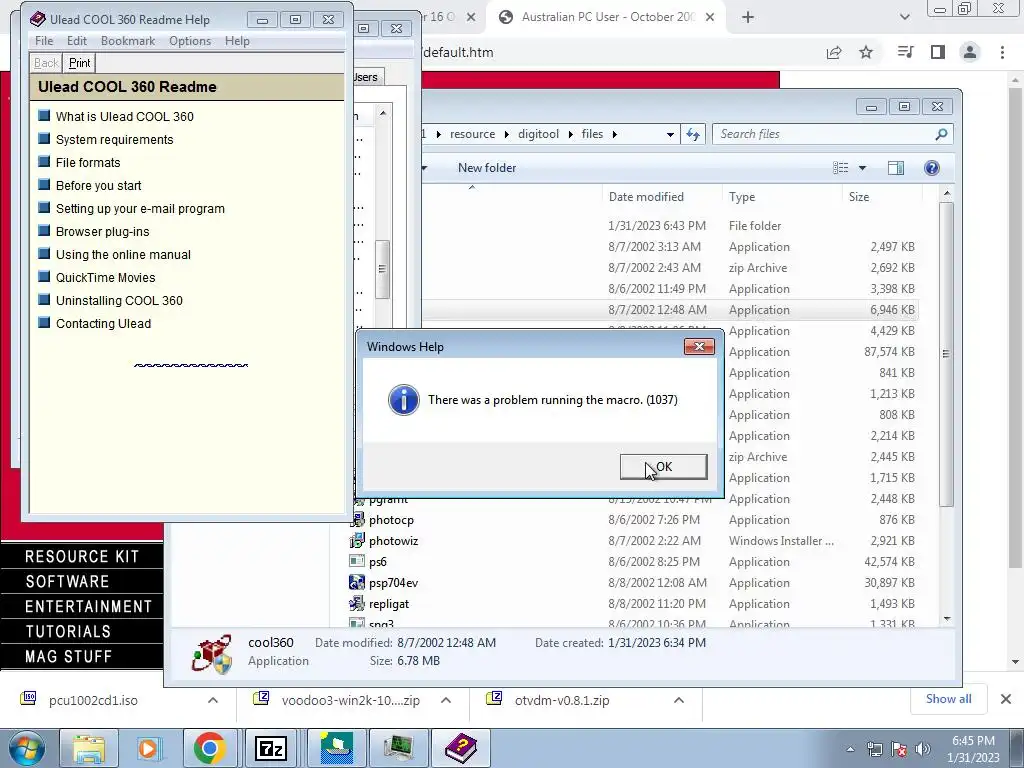
Task: Expand the address bar history dropdown in Explorer
Action: point(670,135)
